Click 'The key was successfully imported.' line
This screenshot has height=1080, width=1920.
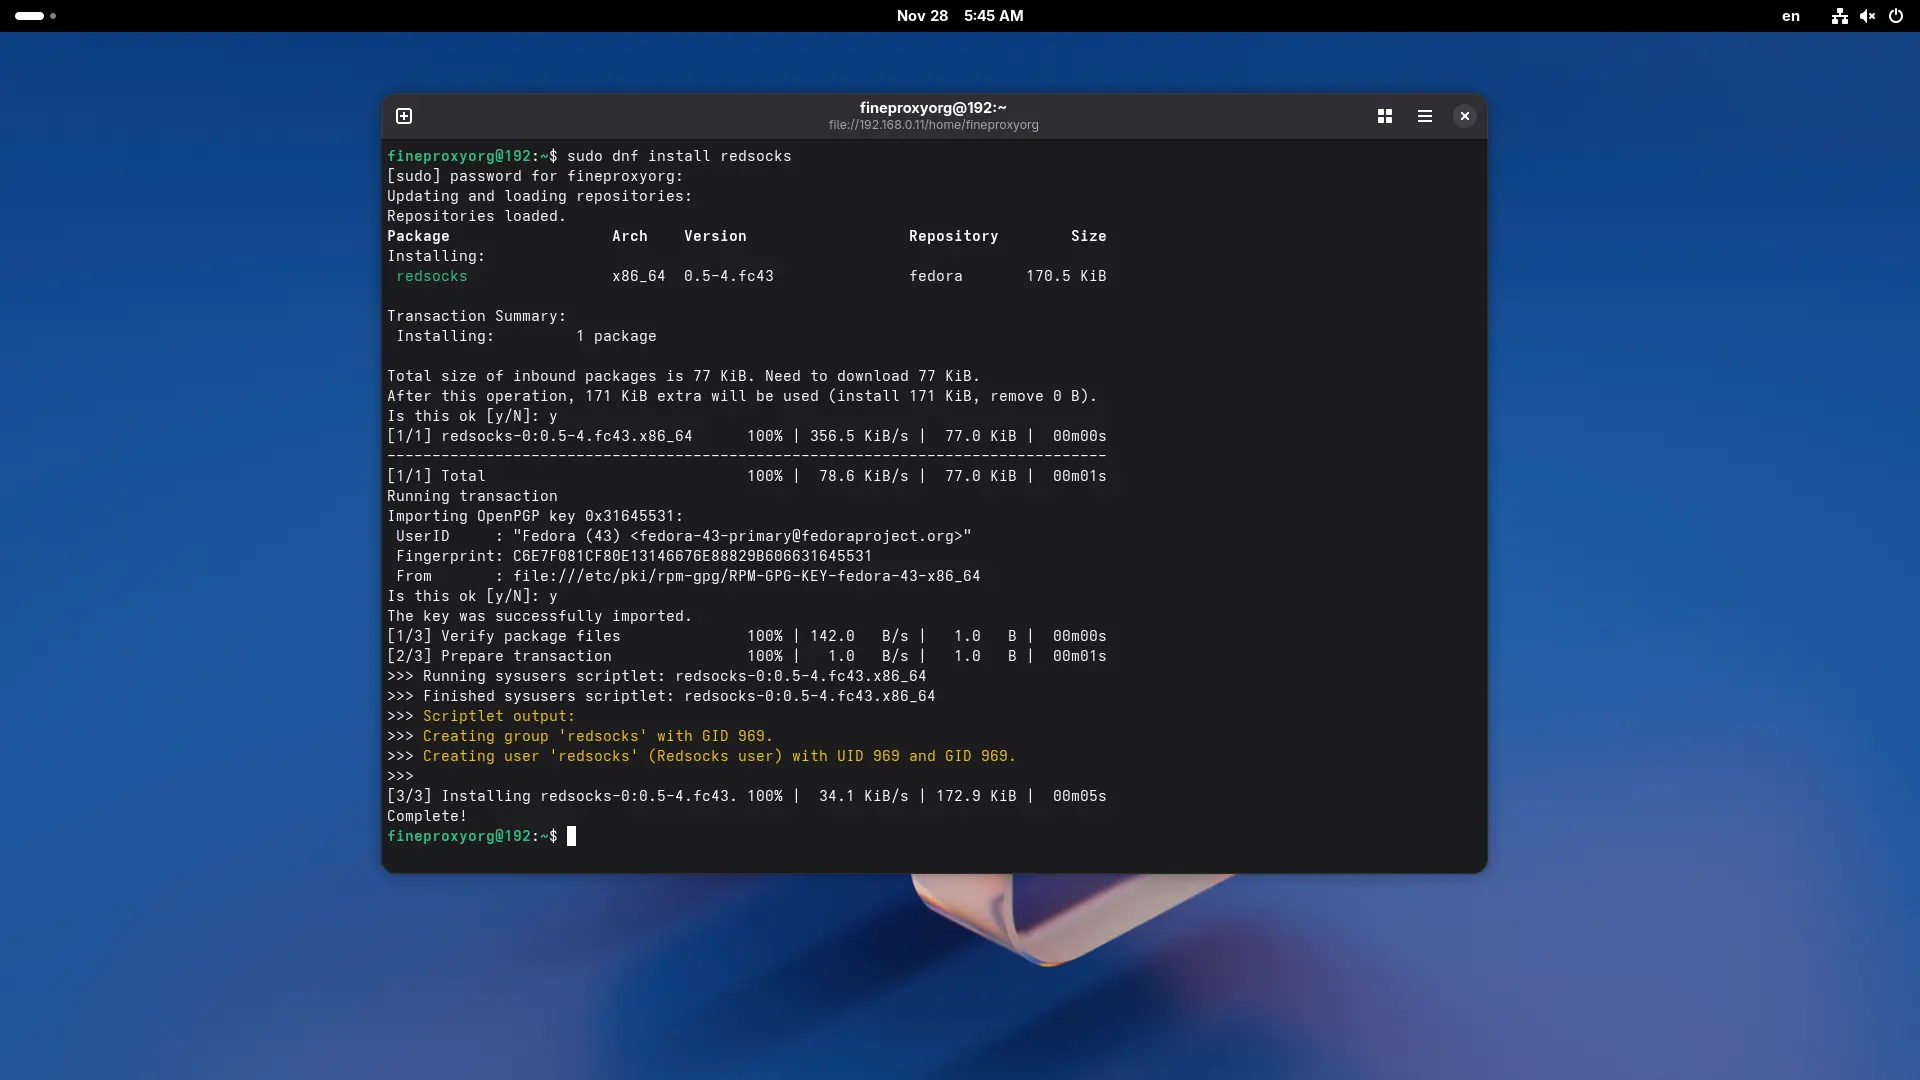pyautogui.click(x=540, y=616)
